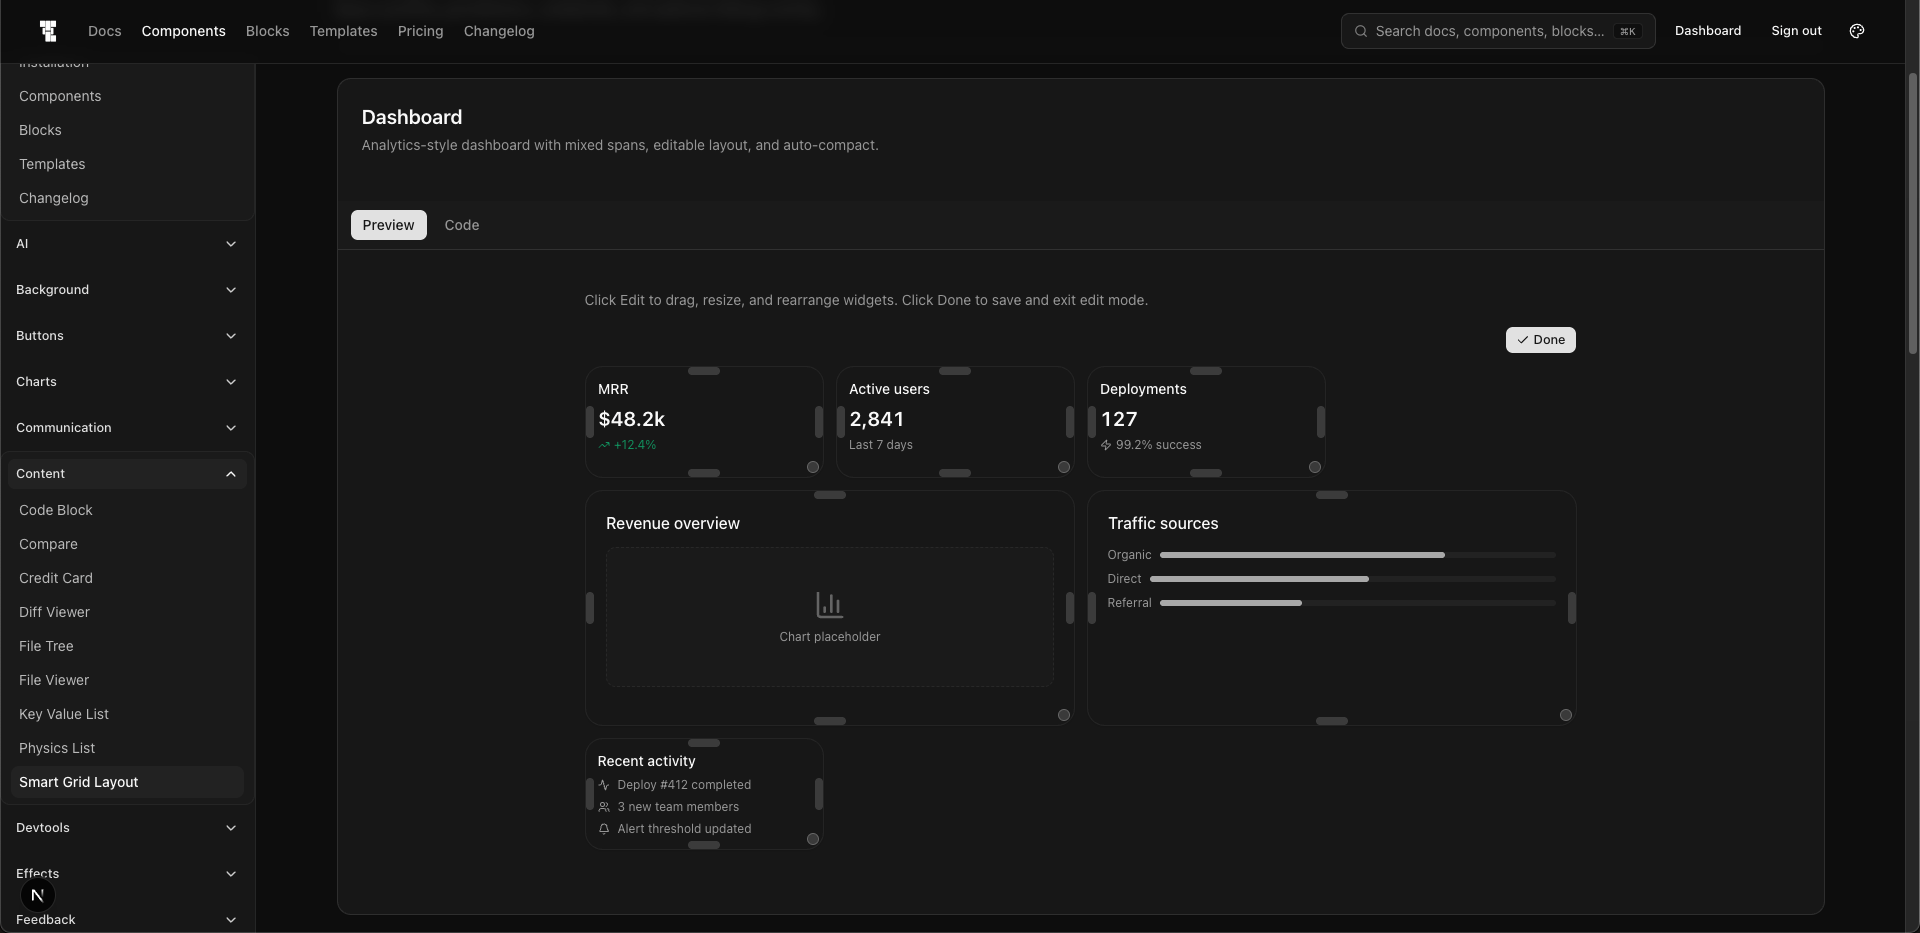Click the Active users top drag handle
This screenshot has height=933, width=1920.
(955, 371)
